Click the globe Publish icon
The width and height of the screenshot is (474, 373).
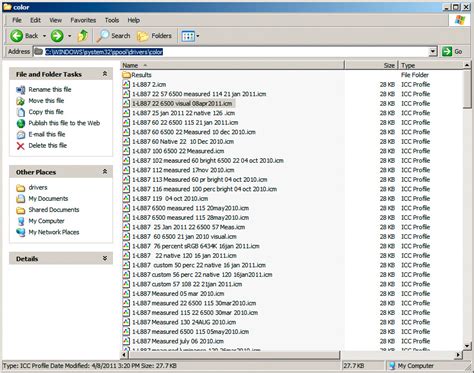21,123
